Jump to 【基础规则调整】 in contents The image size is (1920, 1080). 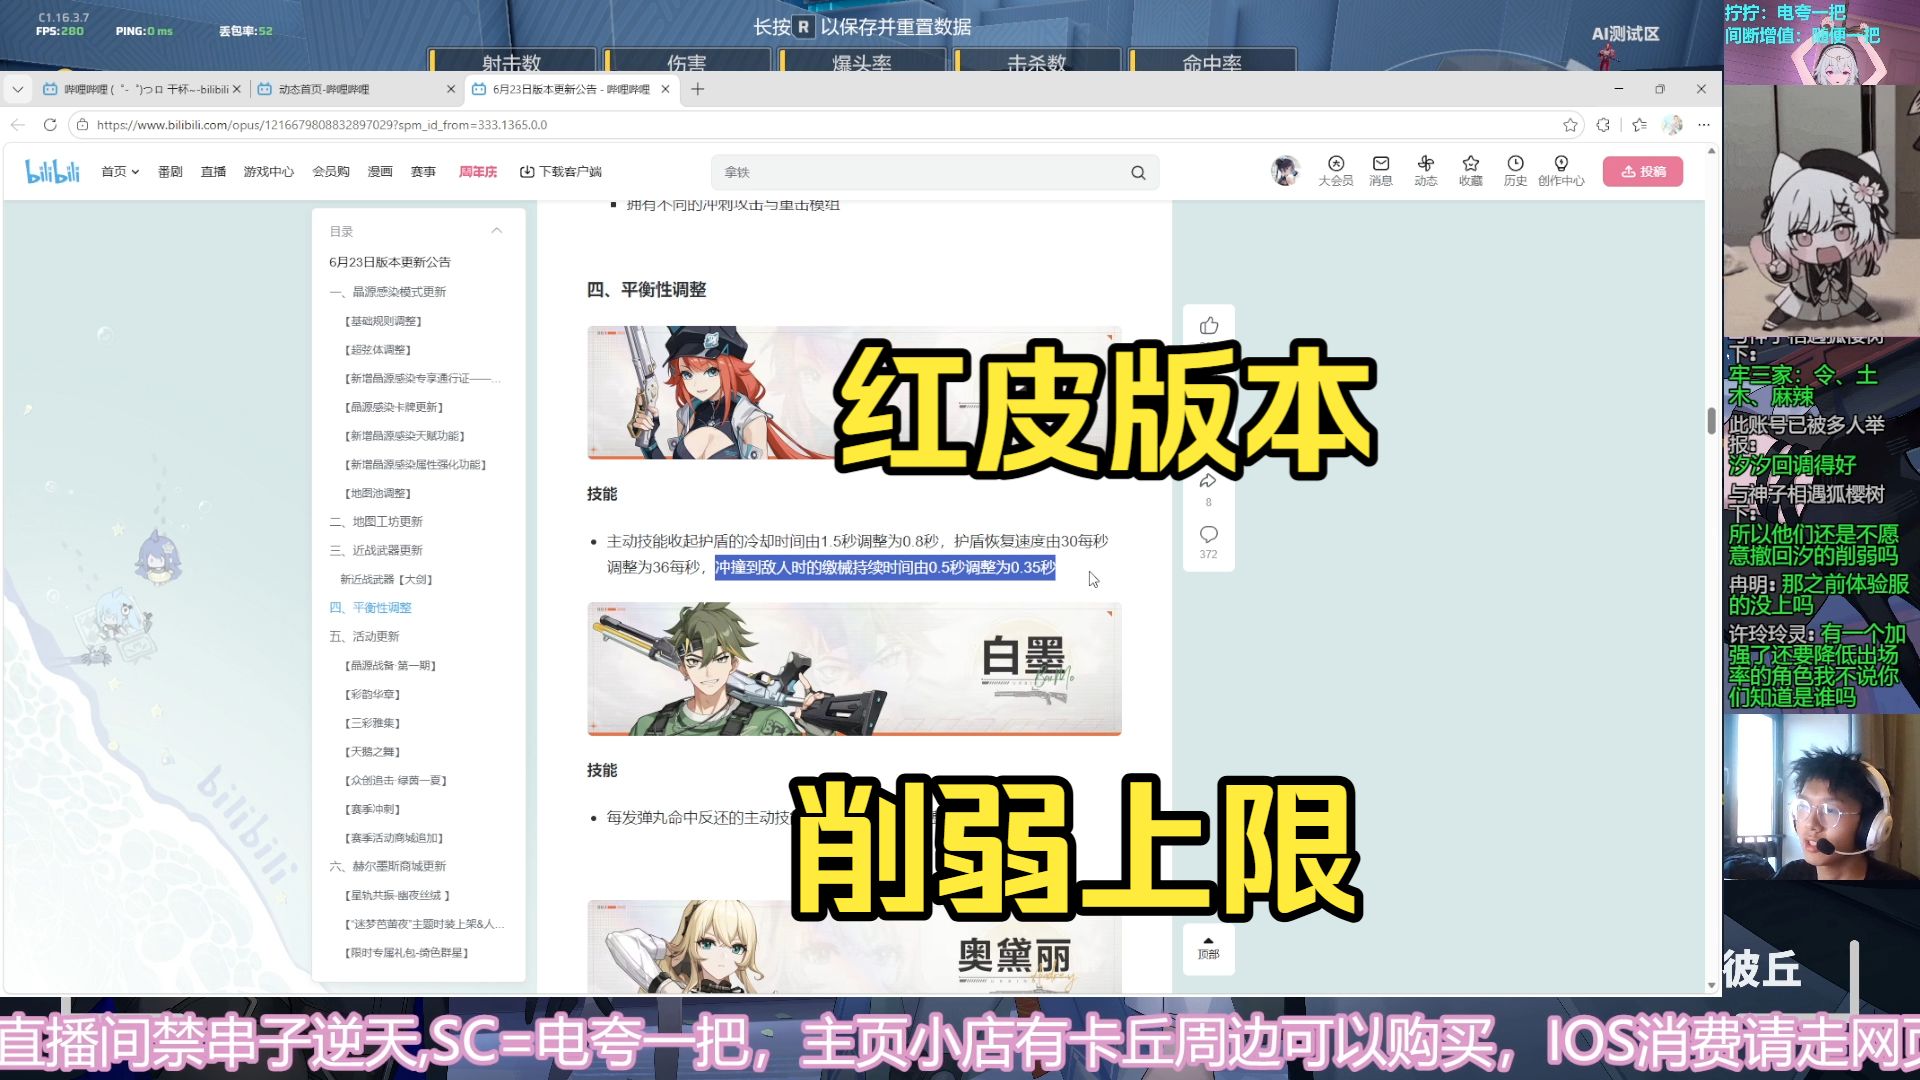(384, 321)
